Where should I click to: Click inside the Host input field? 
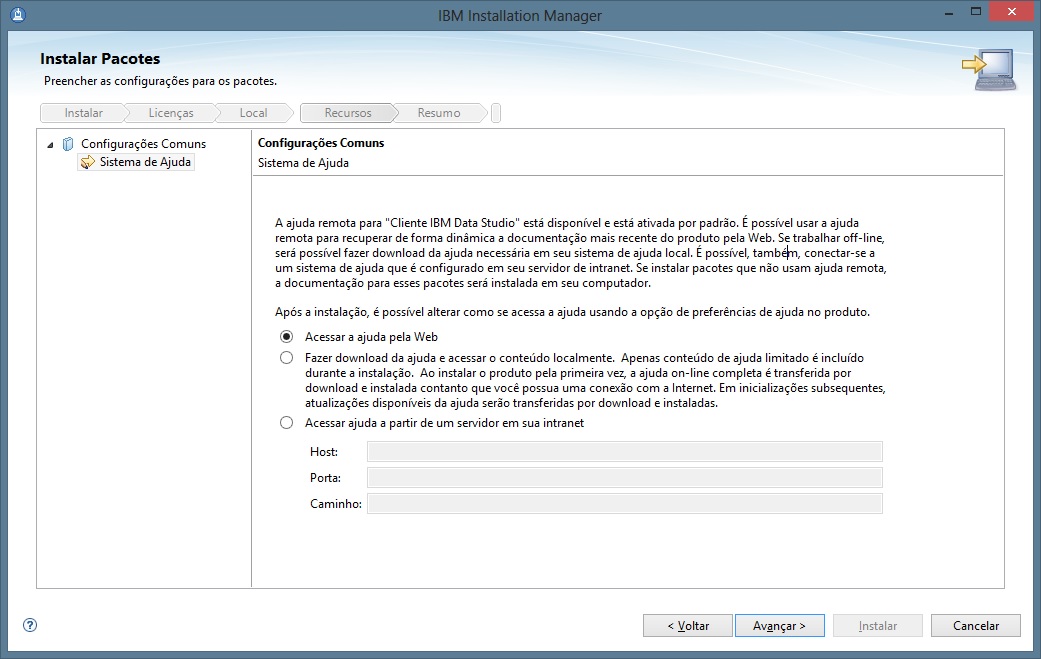(x=625, y=451)
